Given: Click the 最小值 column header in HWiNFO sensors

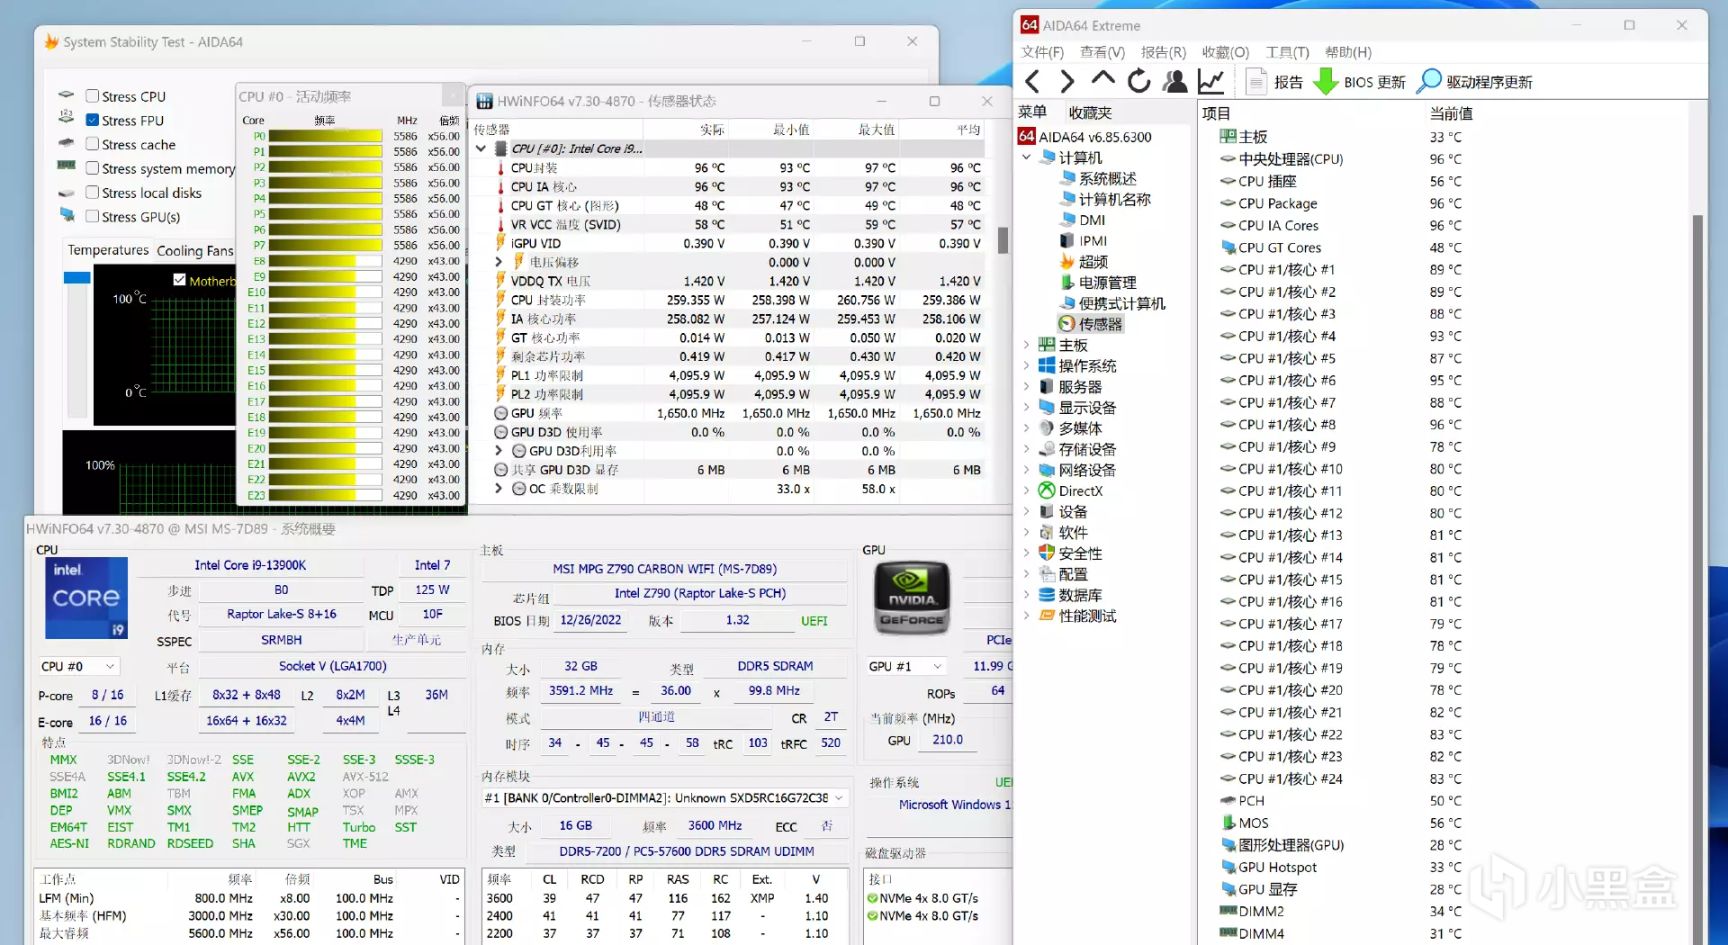Looking at the screenshot, I should coord(791,130).
